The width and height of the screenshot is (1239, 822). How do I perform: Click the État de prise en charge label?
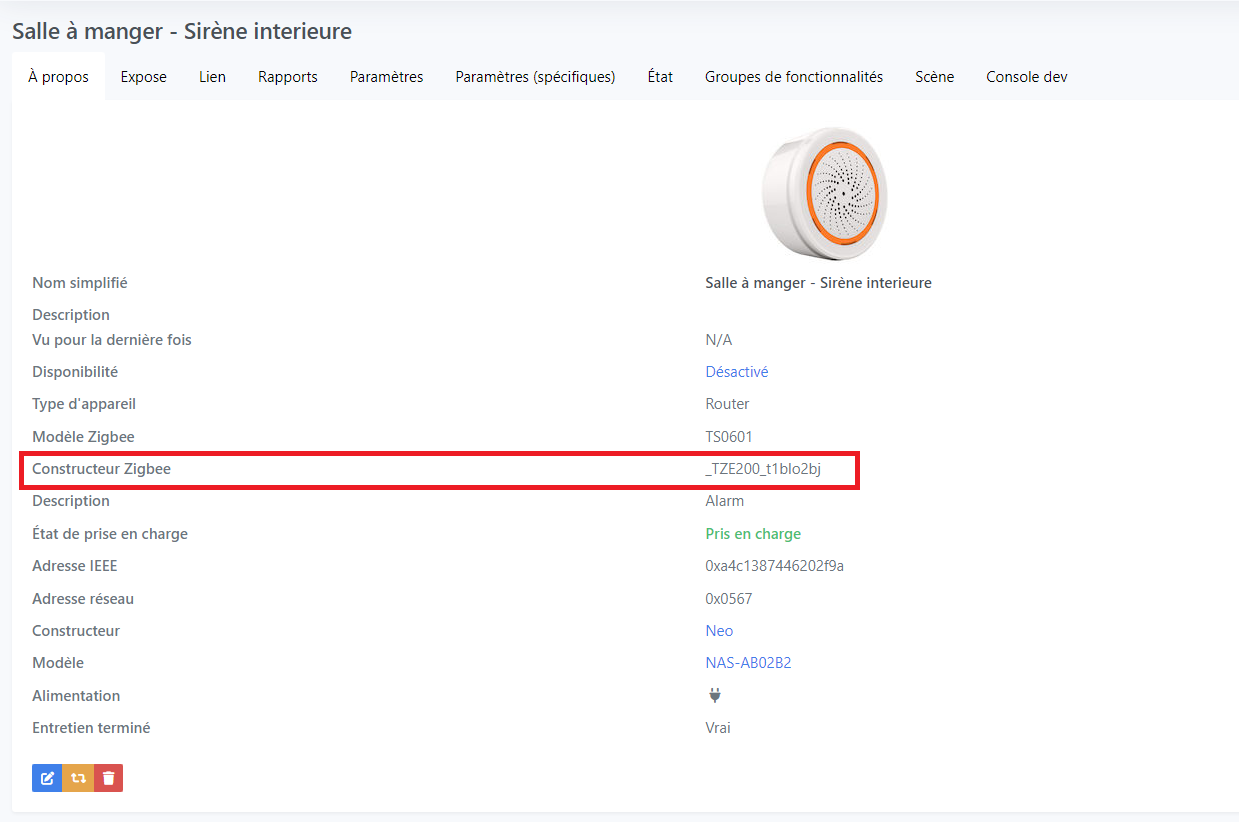(x=110, y=534)
